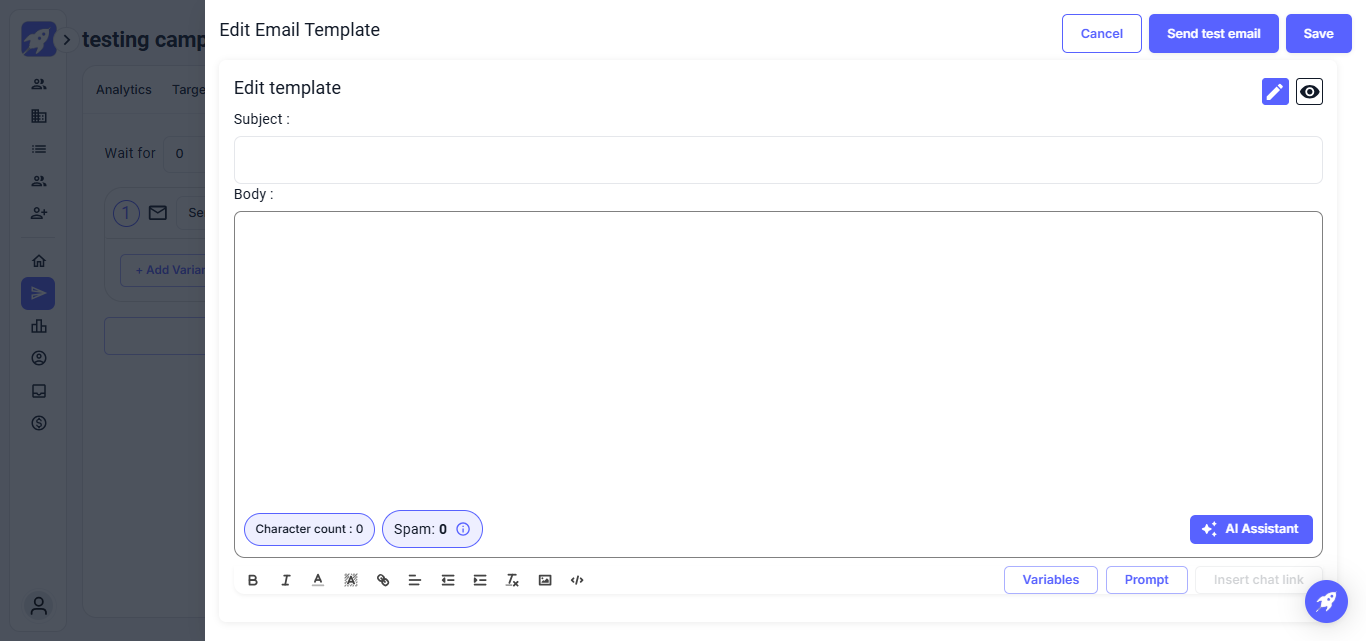The height and width of the screenshot is (641, 1366).
Task: Click the Spam score info icon
Action: [463, 529]
